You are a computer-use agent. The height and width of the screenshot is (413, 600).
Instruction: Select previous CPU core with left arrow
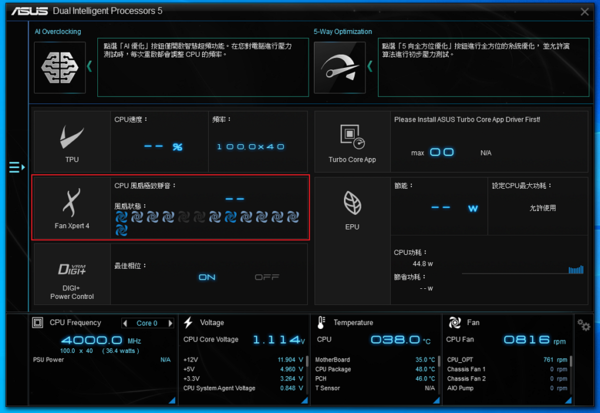(125, 323)
